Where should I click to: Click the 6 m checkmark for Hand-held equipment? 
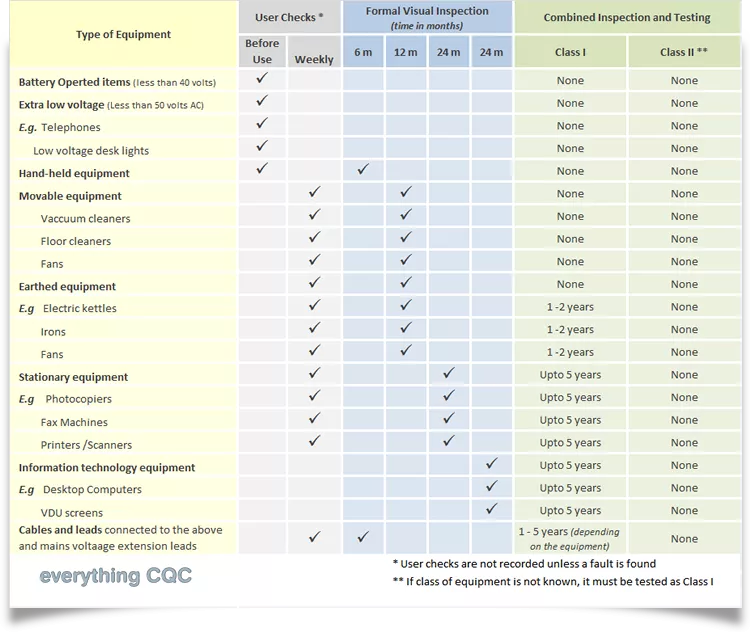pyautogui.click(x=363, y=170)
